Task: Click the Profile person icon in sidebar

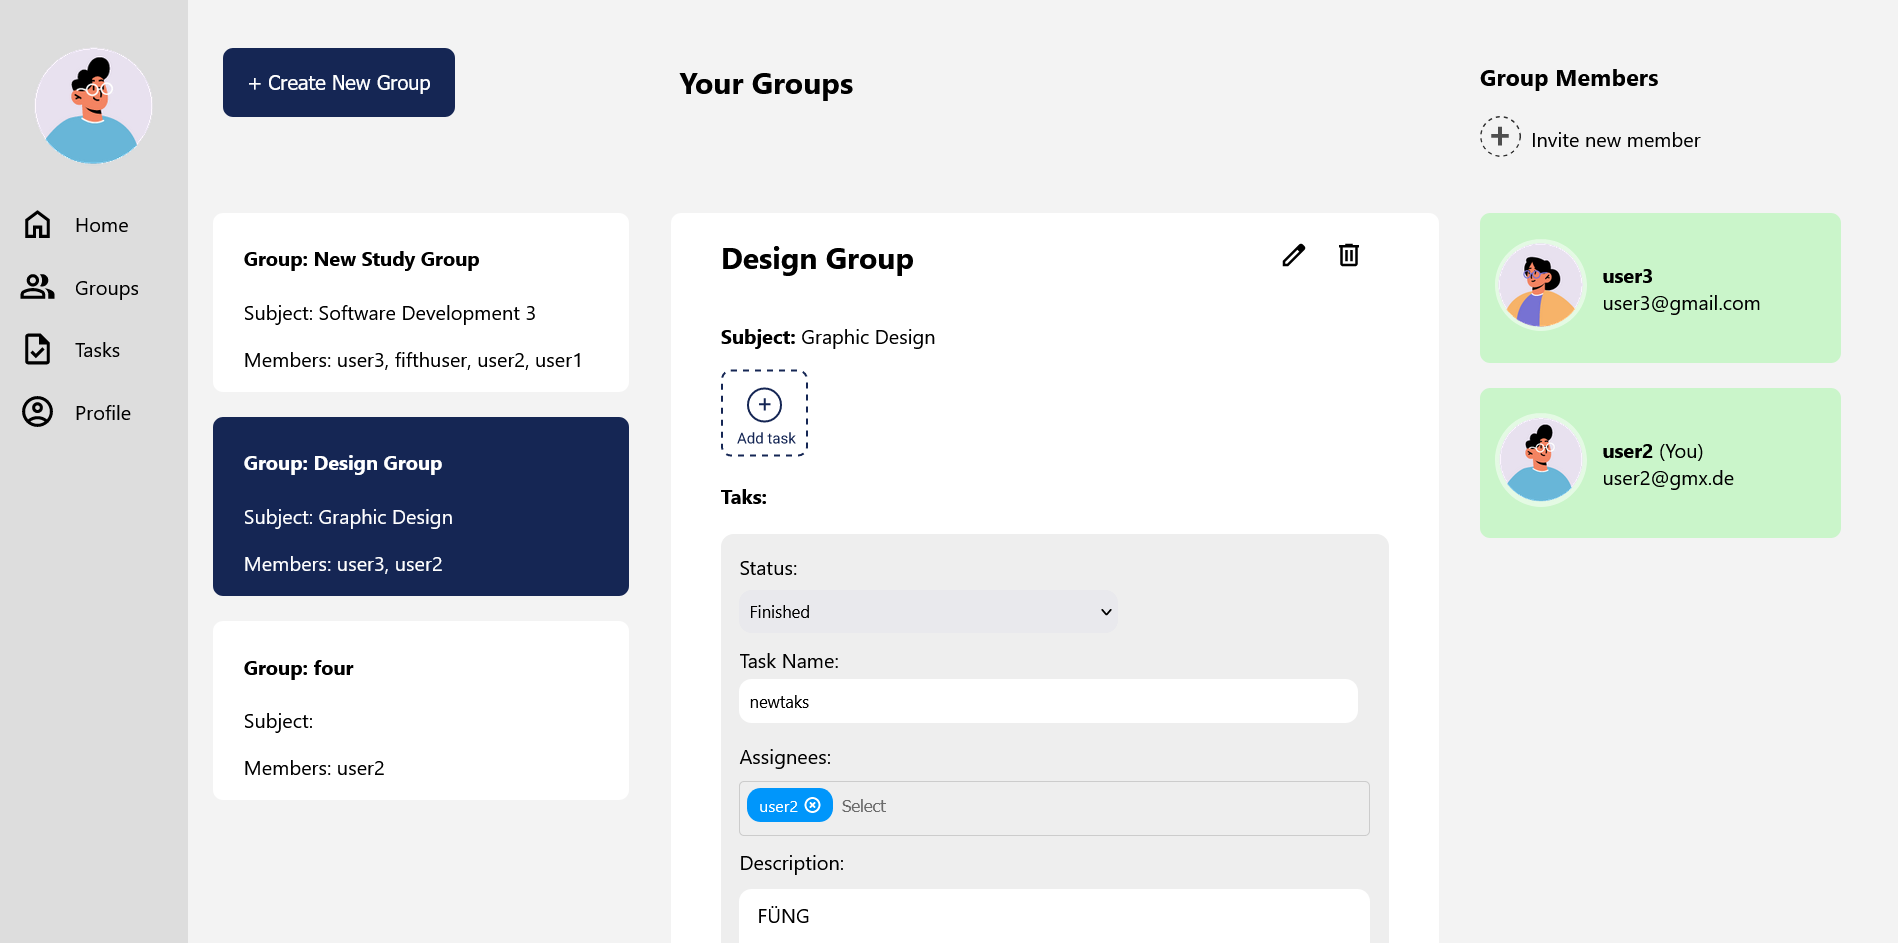Action: click(x=37, y=412)
